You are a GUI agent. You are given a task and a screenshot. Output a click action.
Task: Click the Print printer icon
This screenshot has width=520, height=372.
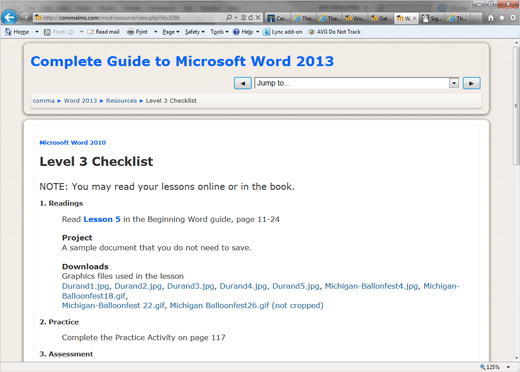click(x=131, y=32)
